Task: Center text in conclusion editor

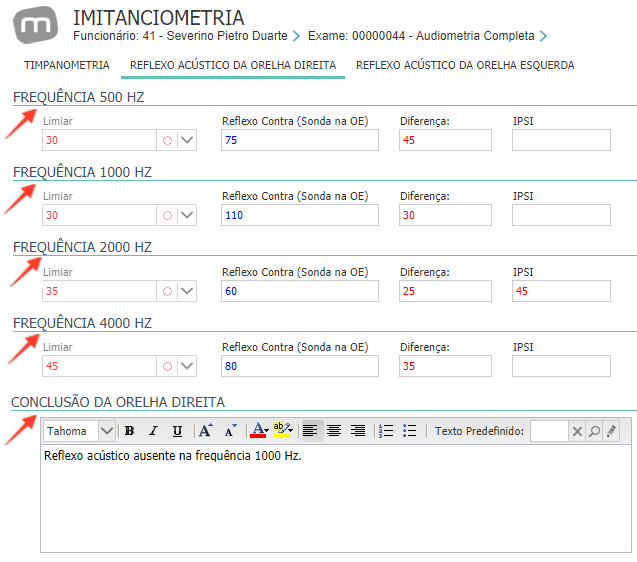Action: tap(334, 431)
